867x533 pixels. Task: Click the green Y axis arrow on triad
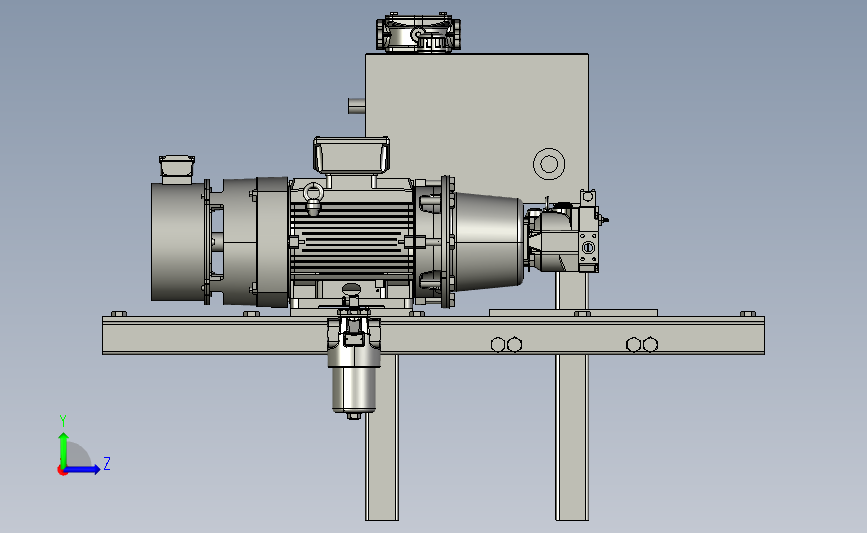point(64,450)
